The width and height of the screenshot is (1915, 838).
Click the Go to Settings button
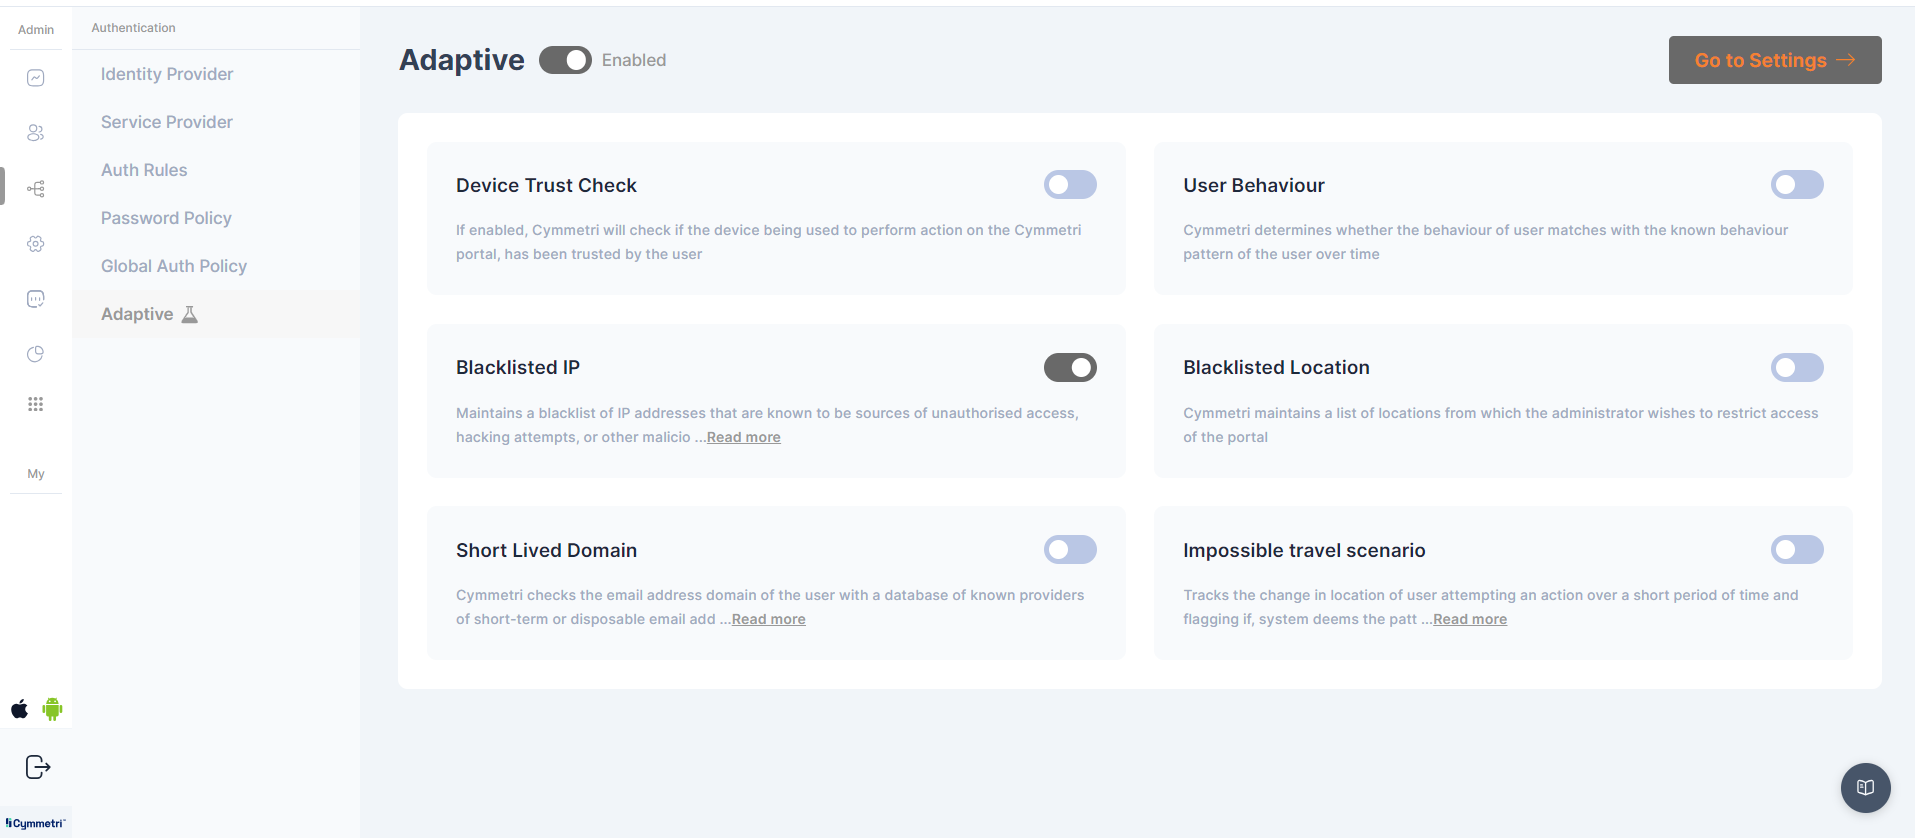pos(1774,60)
